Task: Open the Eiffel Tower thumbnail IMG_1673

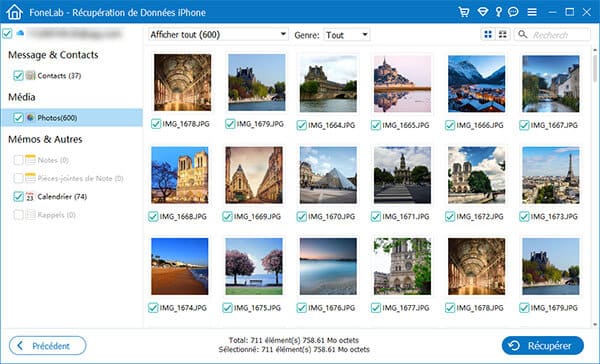Action: tap(551, 175)
